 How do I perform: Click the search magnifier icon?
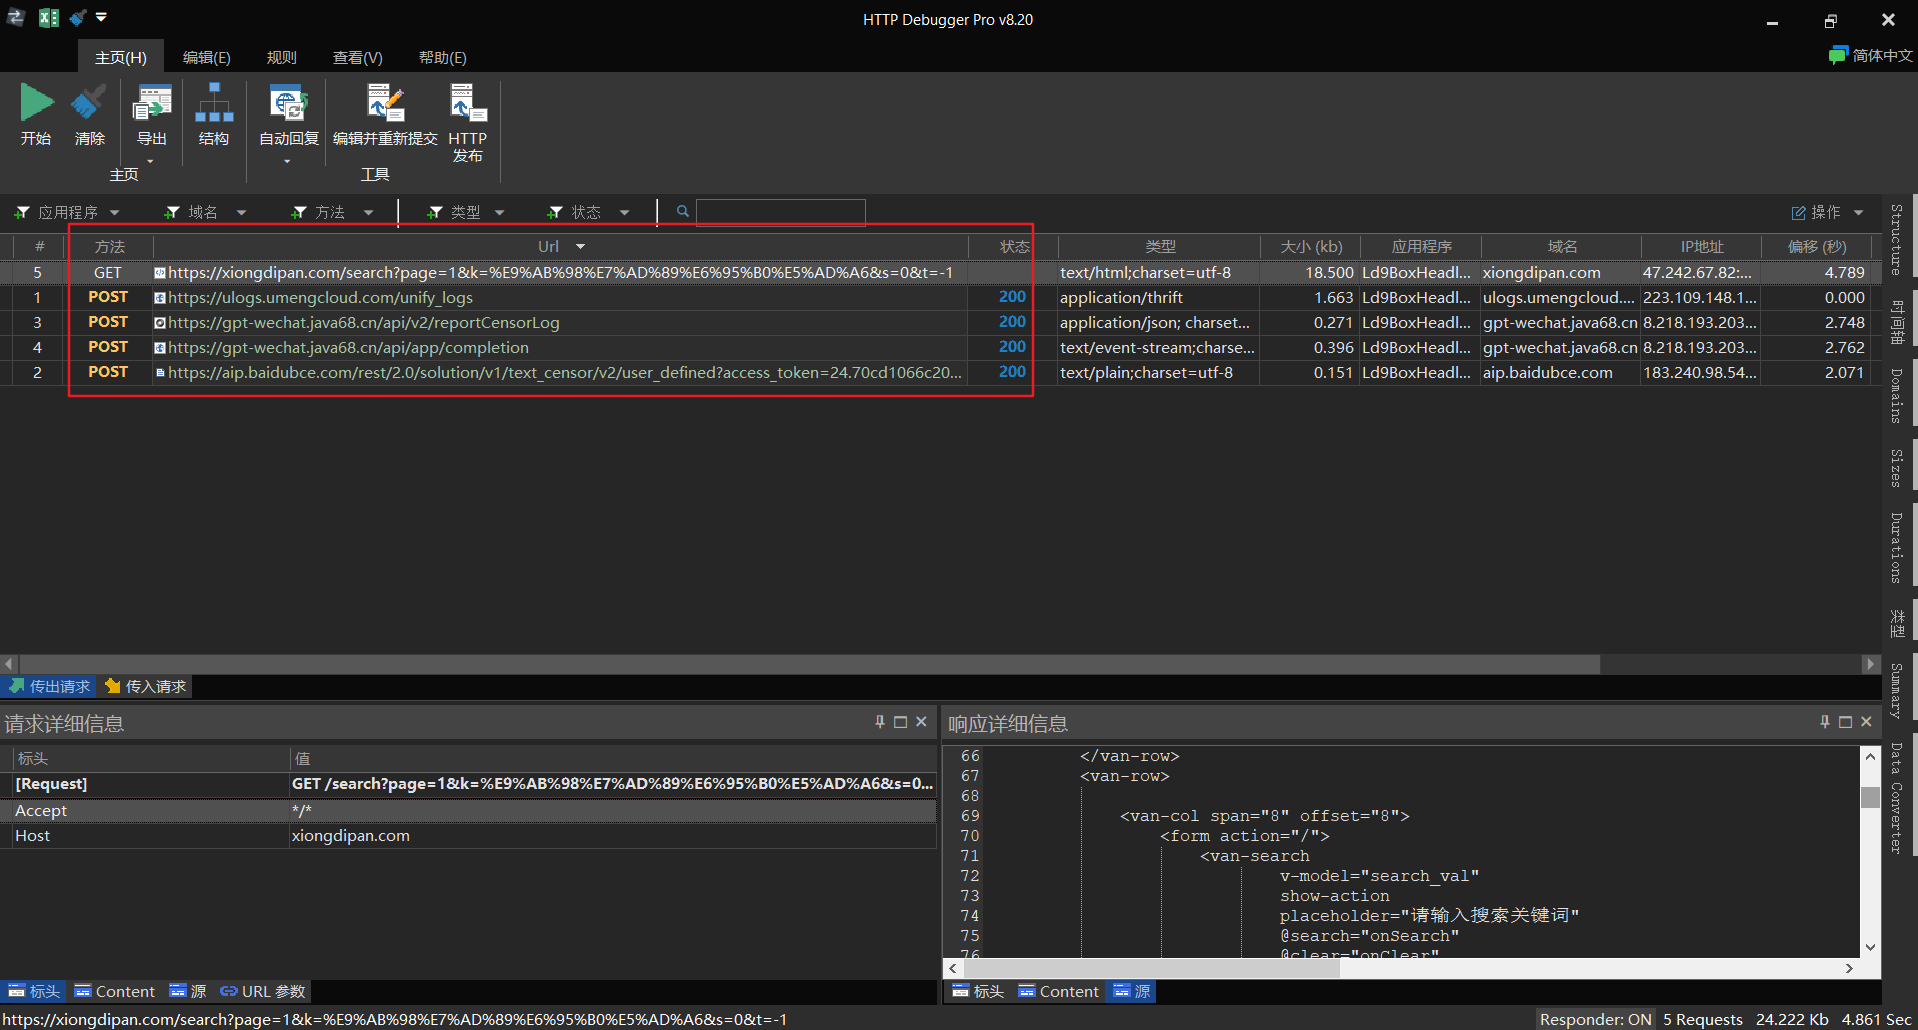pyautogui.click(x=683, y=211)
